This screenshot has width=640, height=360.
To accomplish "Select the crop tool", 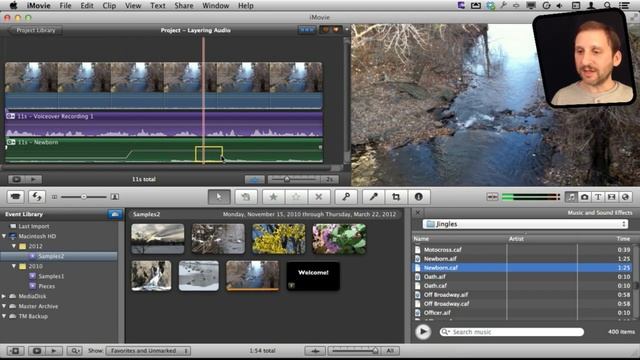I will pyautogui.click(x=396, y=197).
